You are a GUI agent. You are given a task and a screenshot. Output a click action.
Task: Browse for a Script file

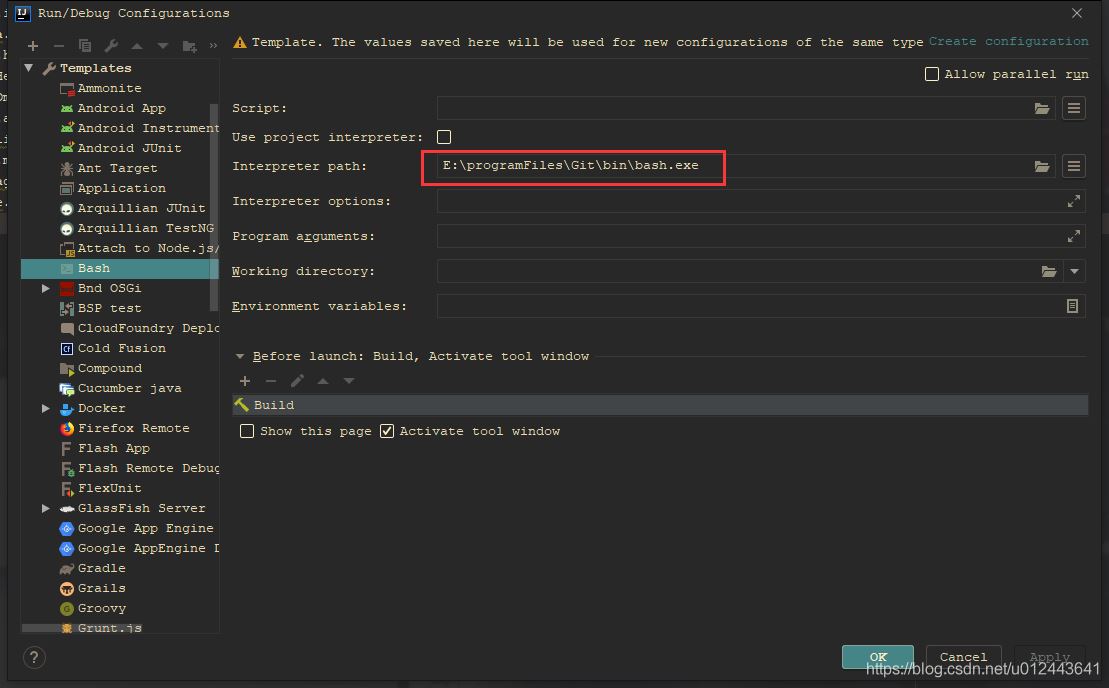point(1043,108)
